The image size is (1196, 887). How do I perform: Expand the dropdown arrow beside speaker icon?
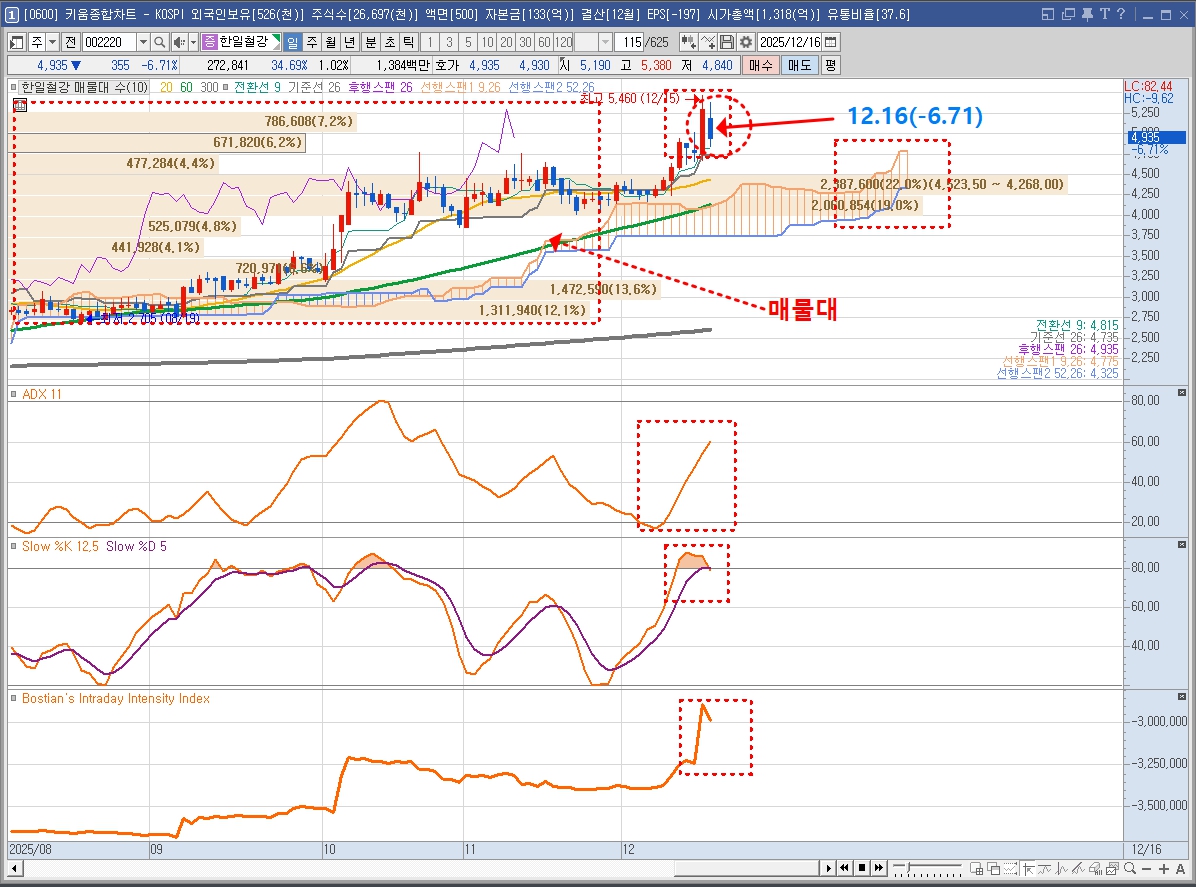tap(193, 43)
